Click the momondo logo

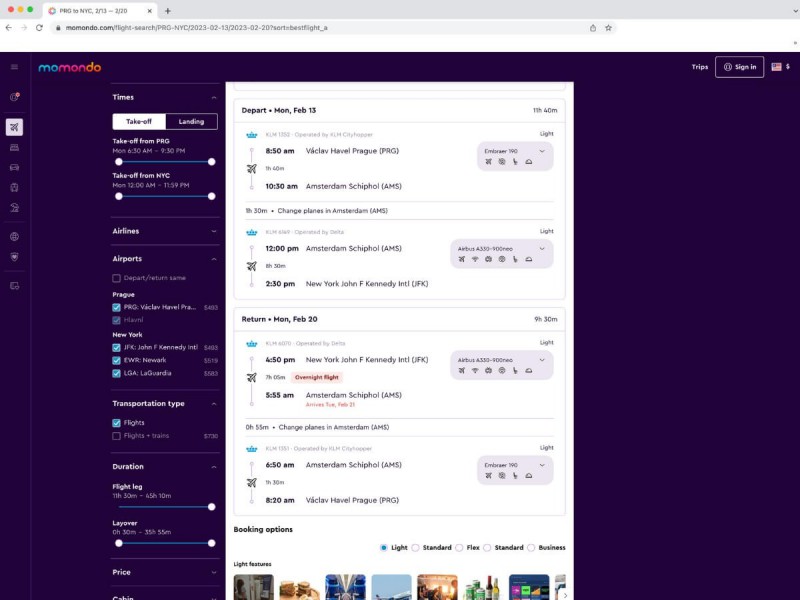tap(69, 67)
